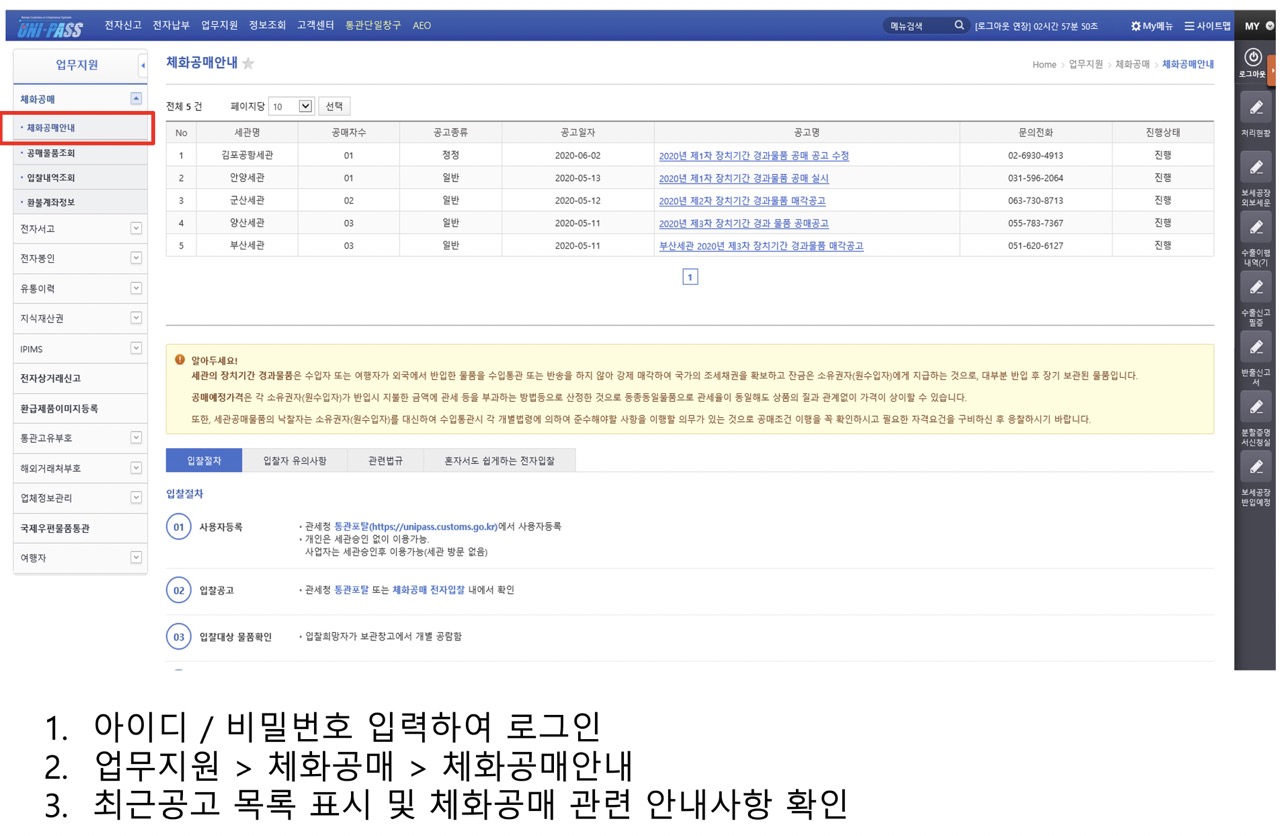This screenshot has width=1280, height=836.
Task: Click 업무지원 in the breadcrumb
Action: [1085, 65]
